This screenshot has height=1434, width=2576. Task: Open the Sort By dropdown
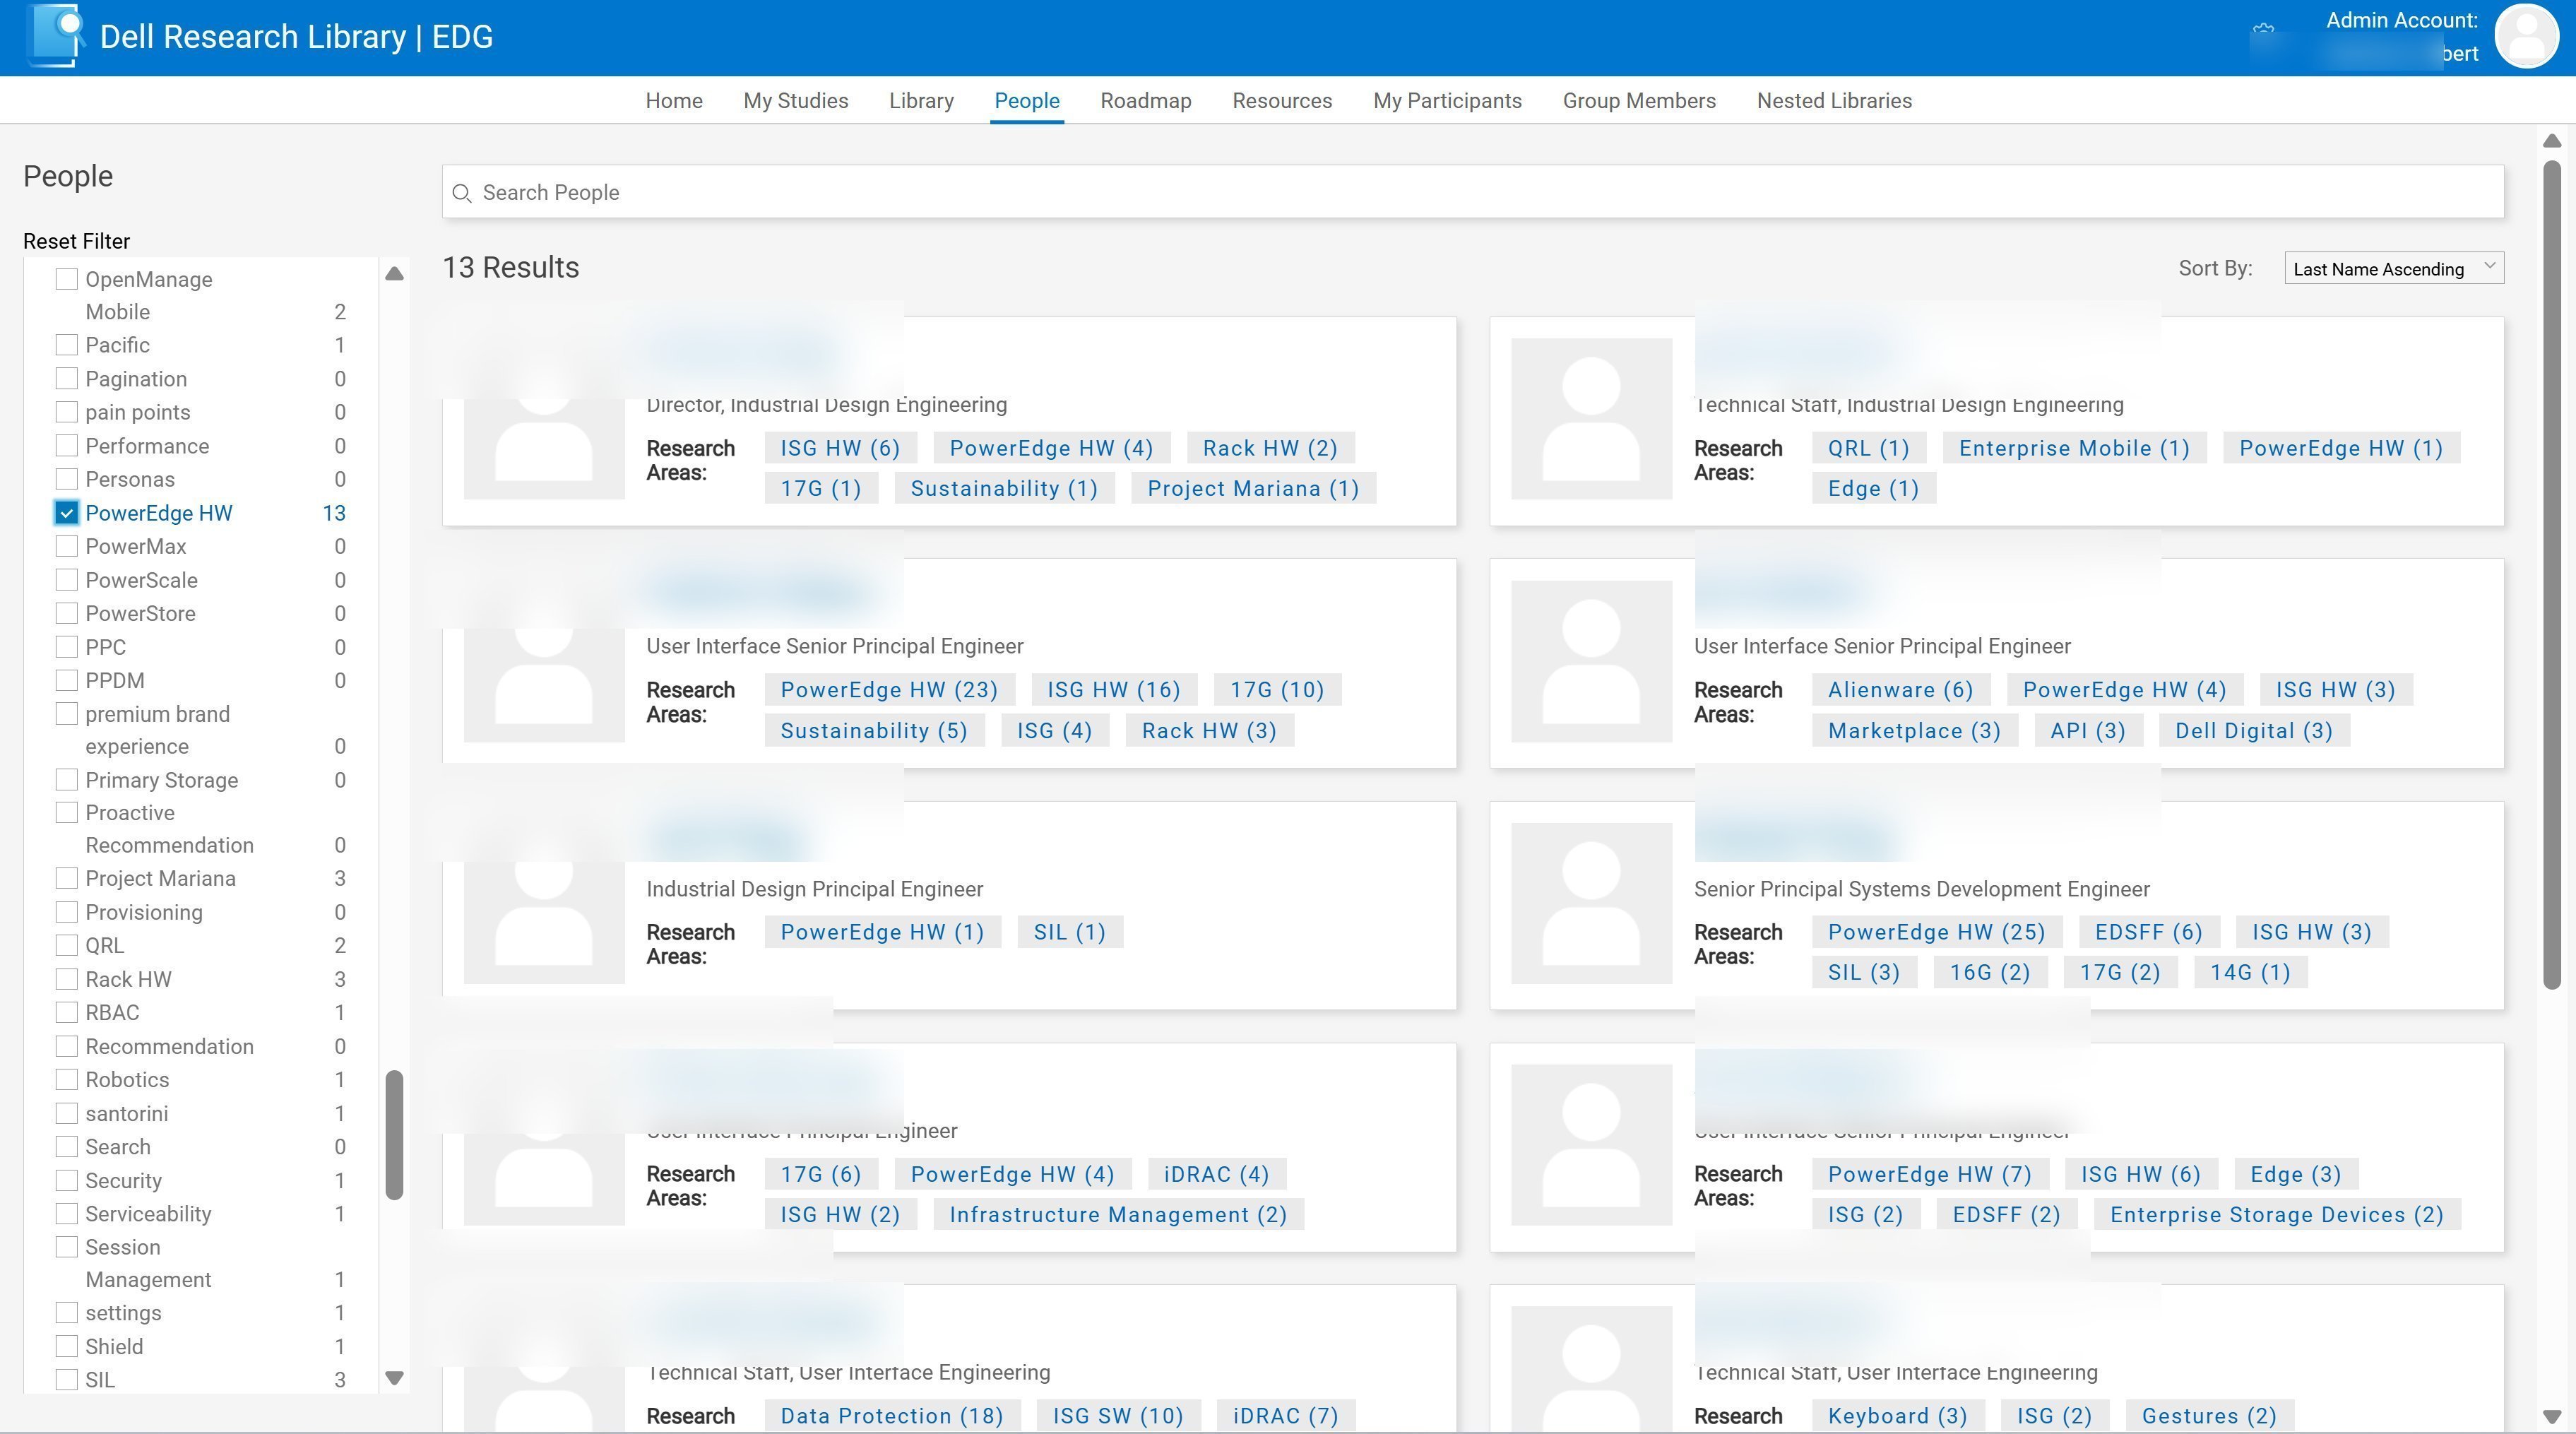click(2393, 268)
